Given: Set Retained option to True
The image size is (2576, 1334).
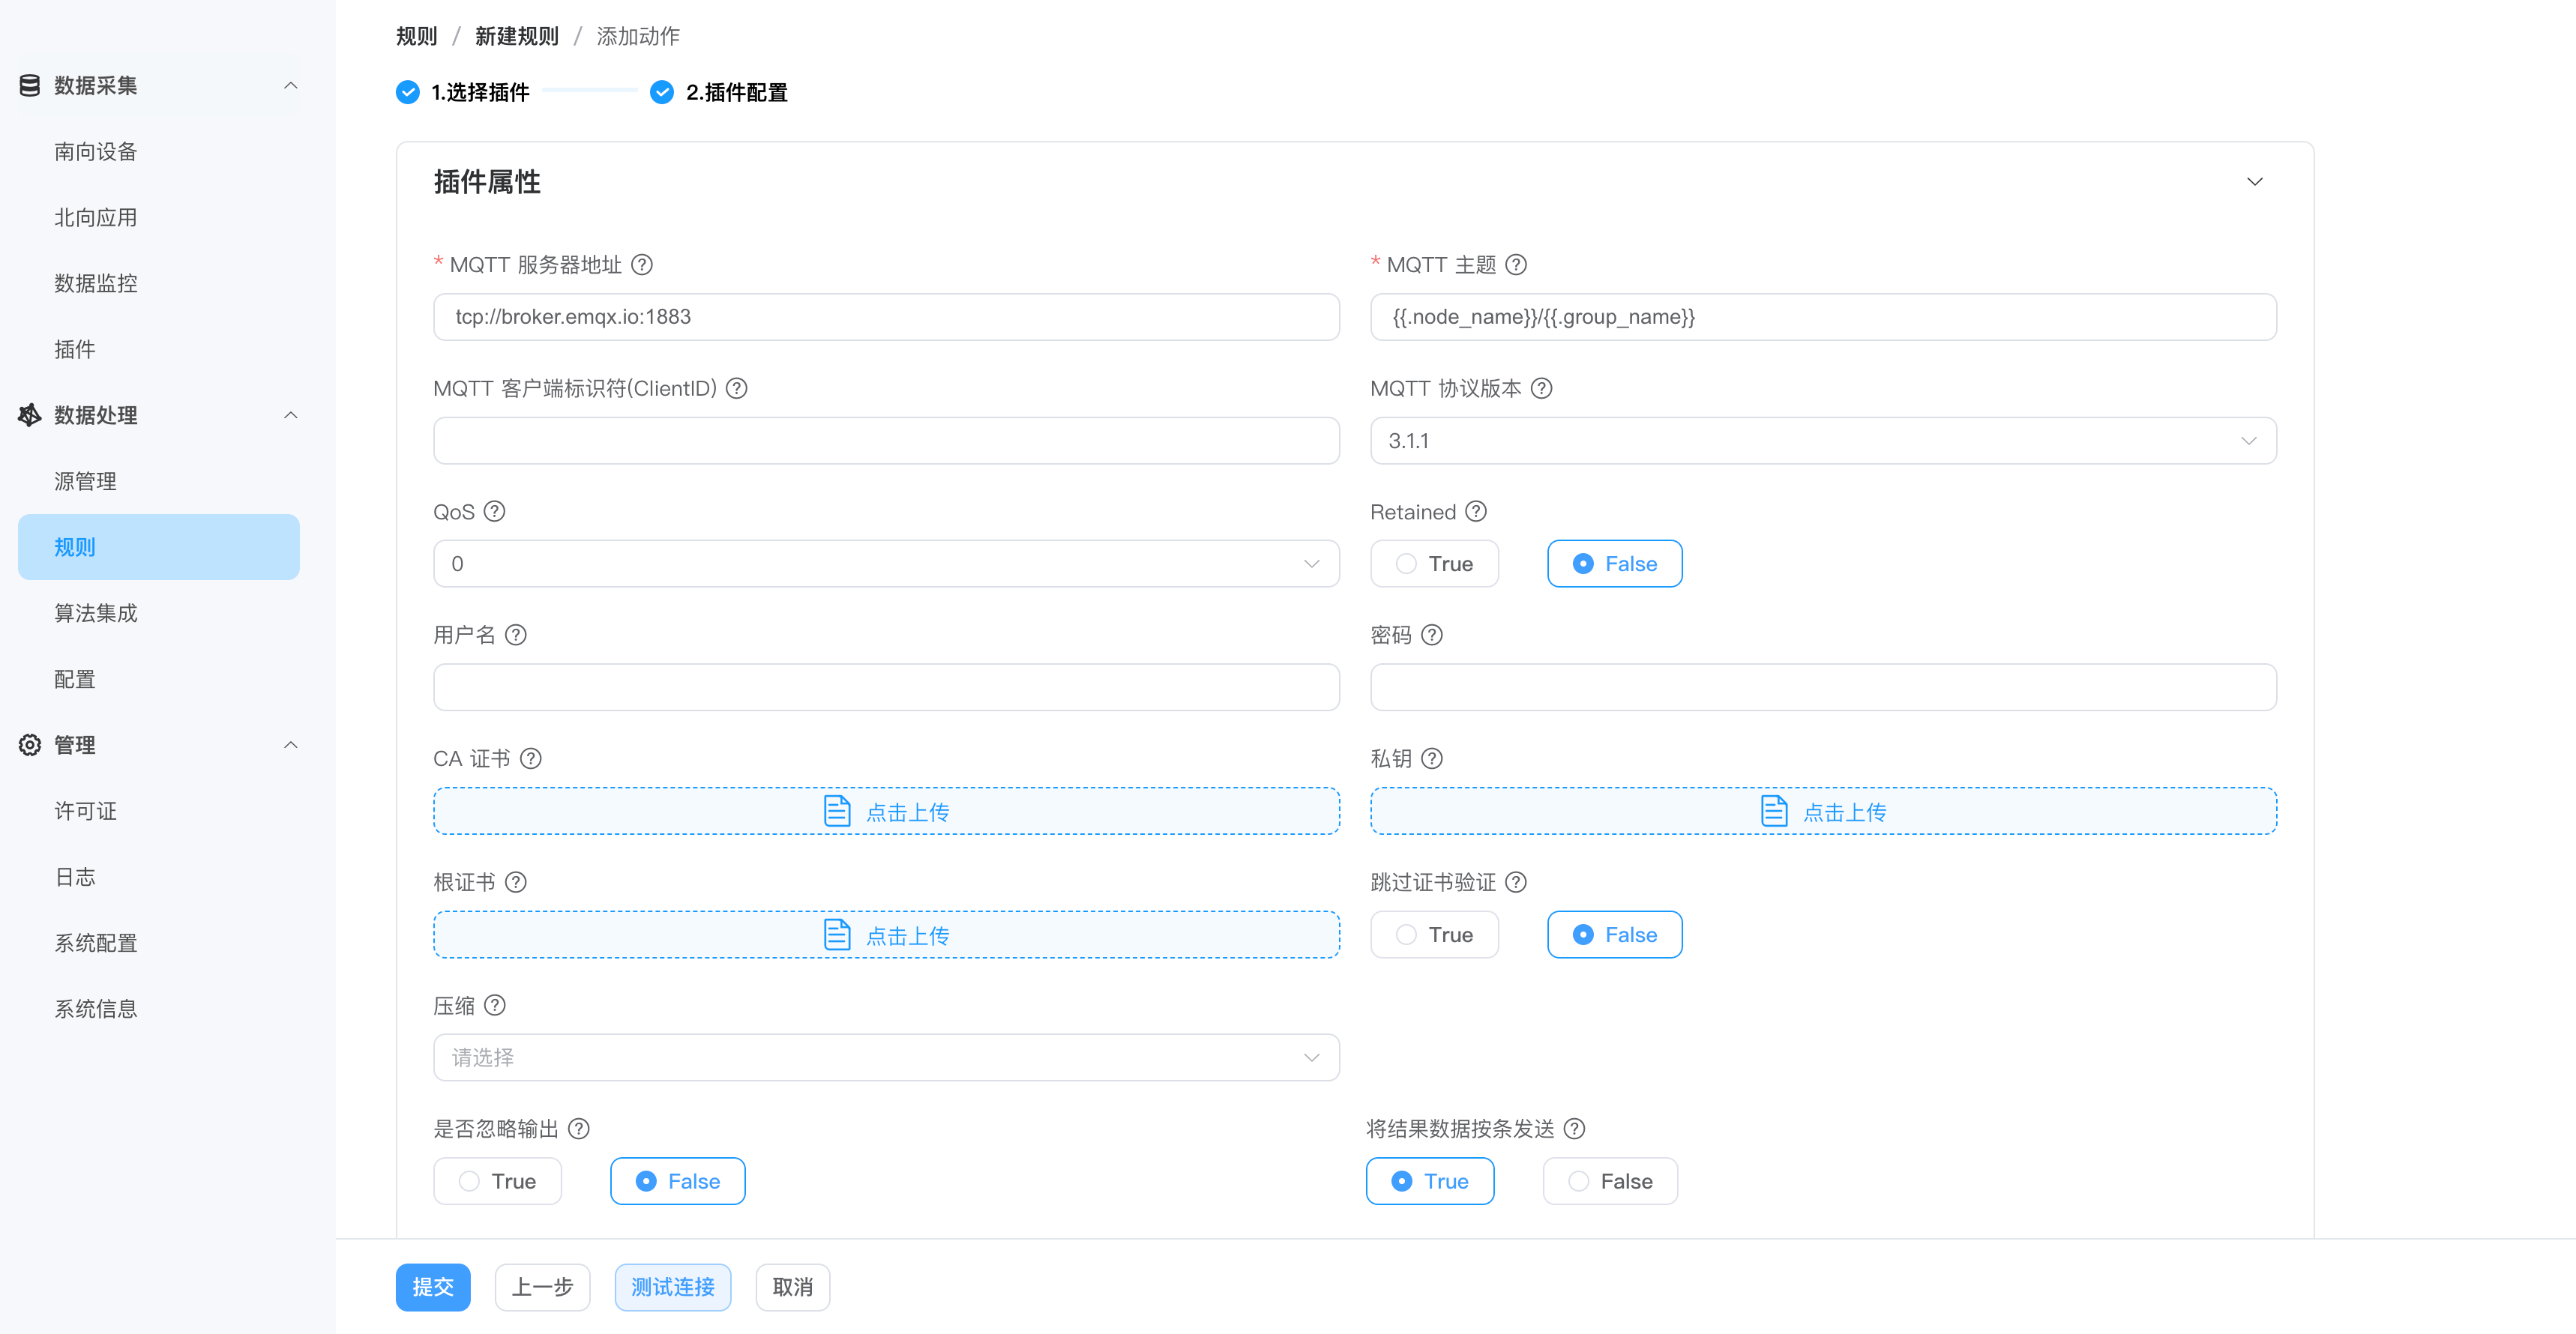Looking at the screenshot, I should click(x=1434, y=564).
